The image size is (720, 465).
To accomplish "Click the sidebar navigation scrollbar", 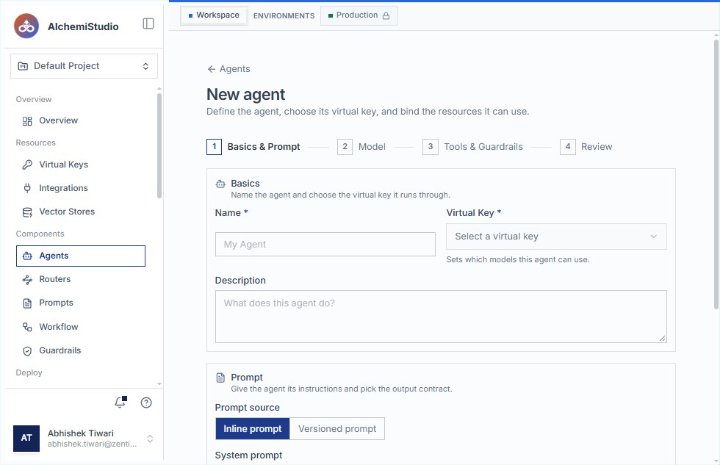I will (159, 146).
